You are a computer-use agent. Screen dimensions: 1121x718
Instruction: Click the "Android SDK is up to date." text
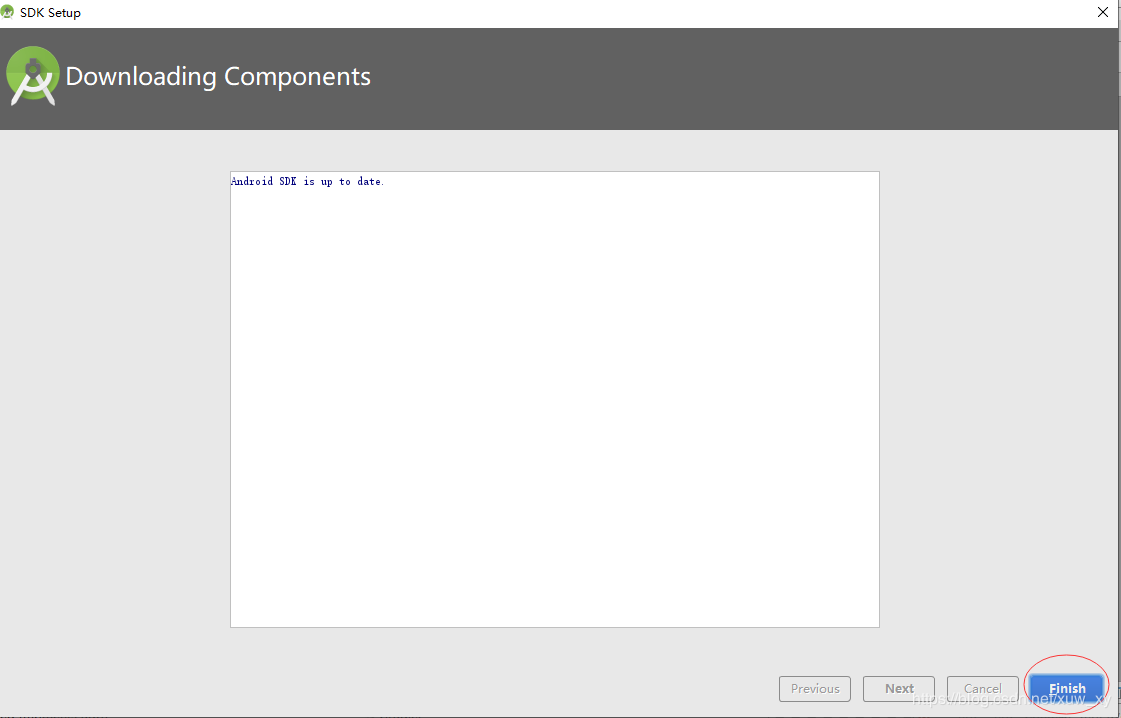307,182
